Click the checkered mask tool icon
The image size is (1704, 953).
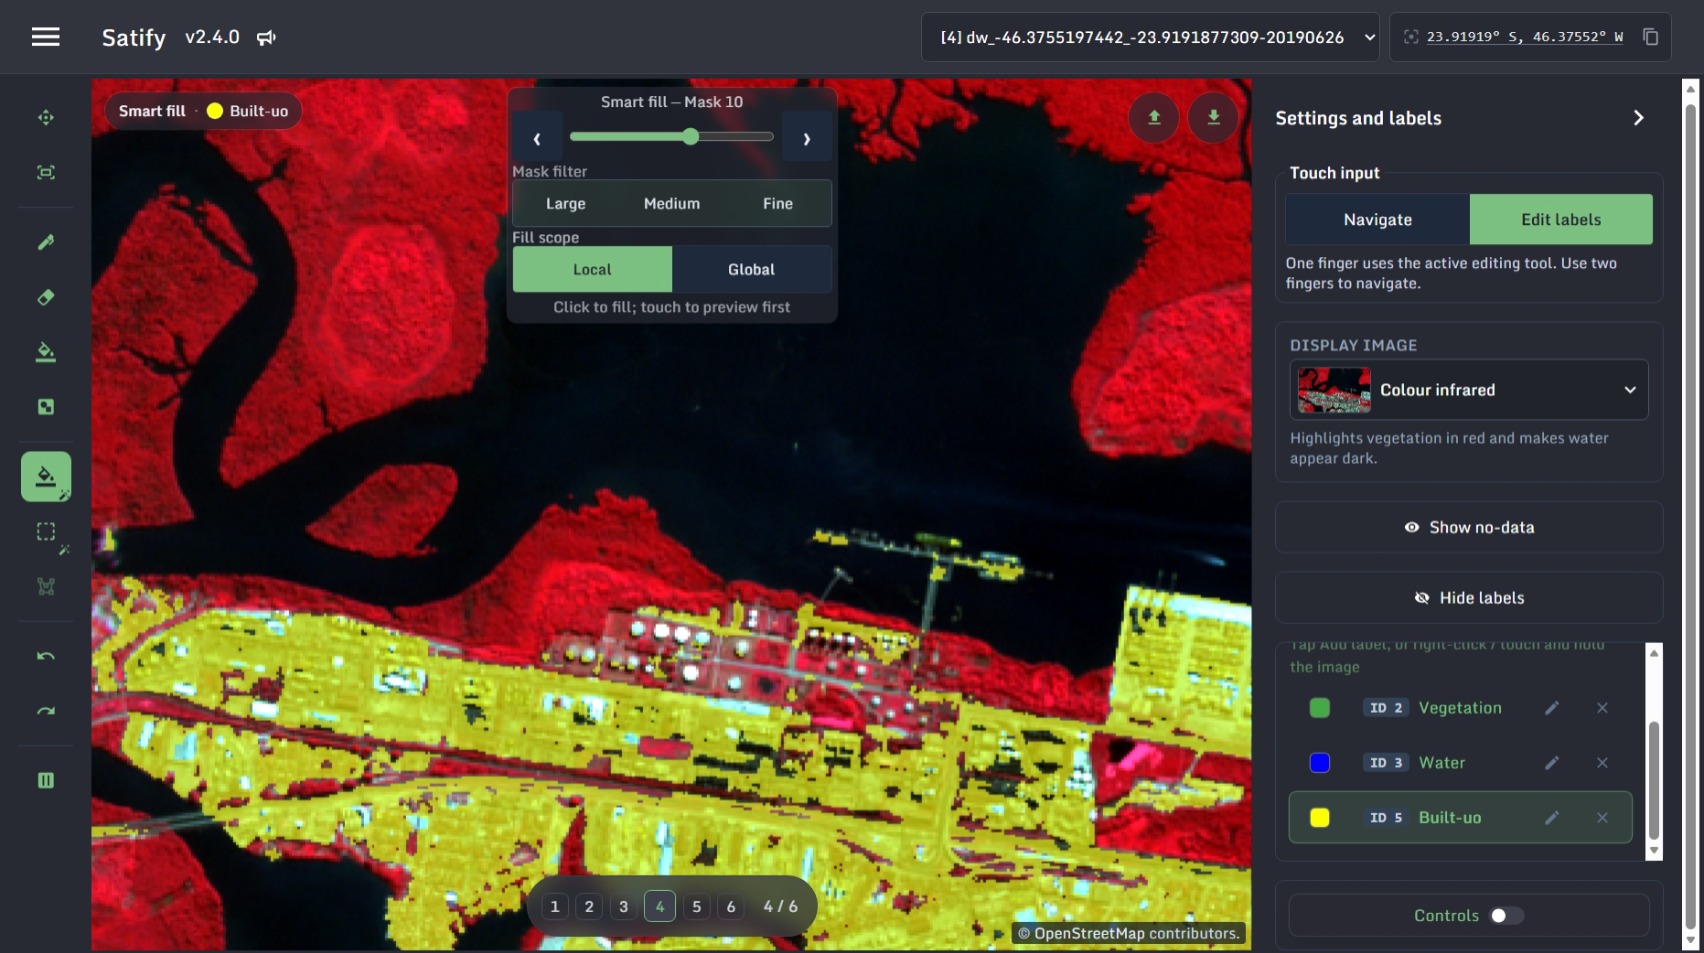[x=46, y=407]
